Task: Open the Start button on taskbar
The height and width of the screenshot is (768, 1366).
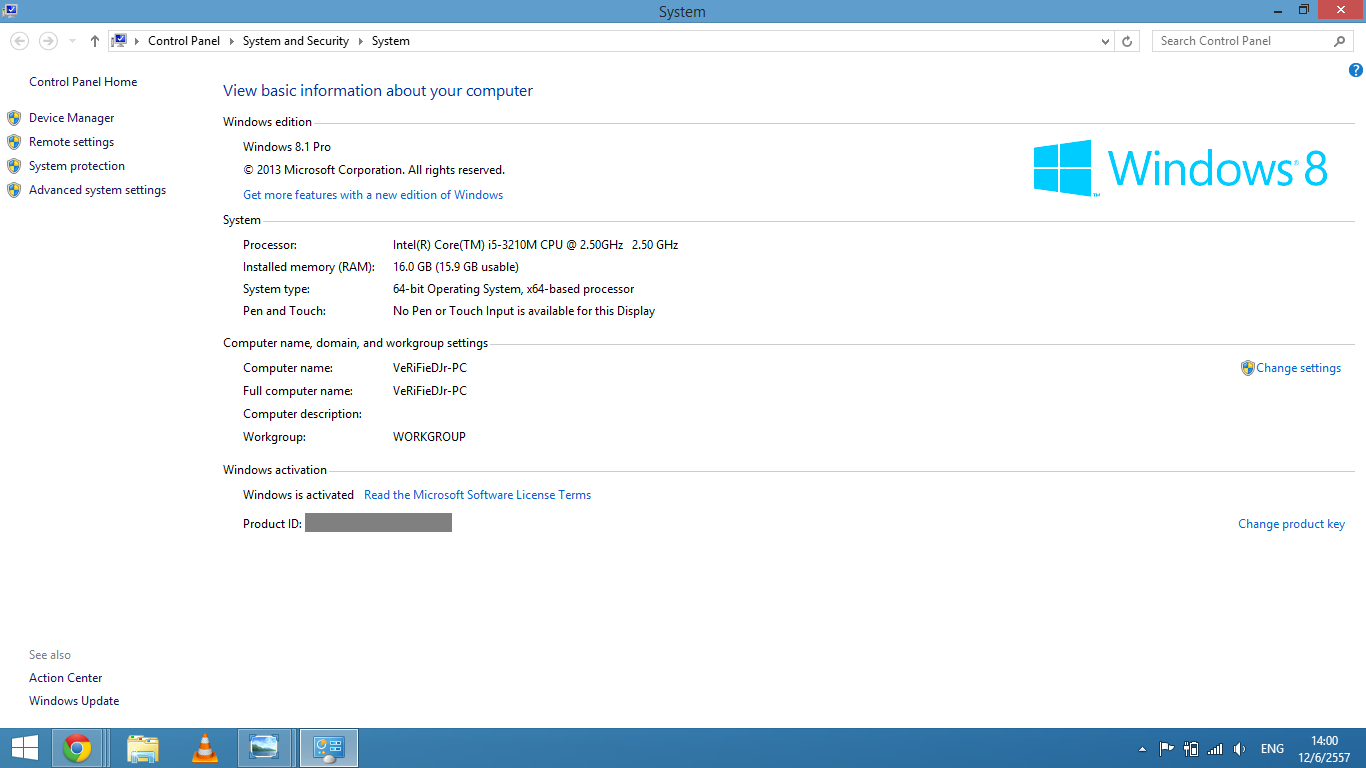Action: 24,748
